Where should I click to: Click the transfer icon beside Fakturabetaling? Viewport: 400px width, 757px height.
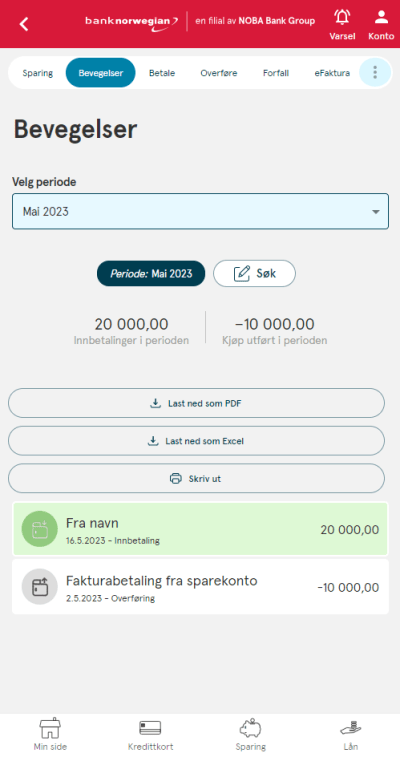point(40,587)
